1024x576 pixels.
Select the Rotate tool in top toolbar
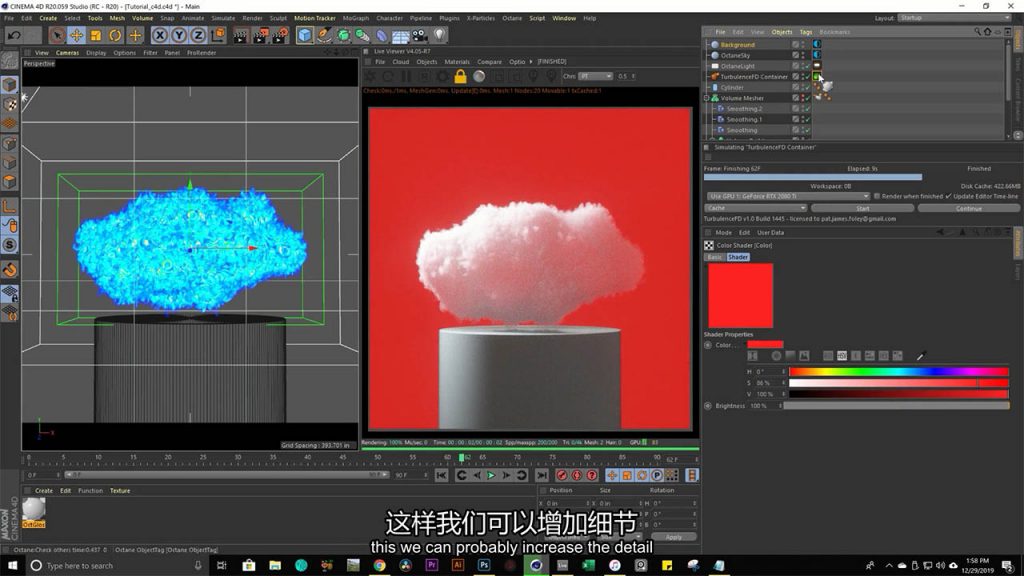[115, 35]
